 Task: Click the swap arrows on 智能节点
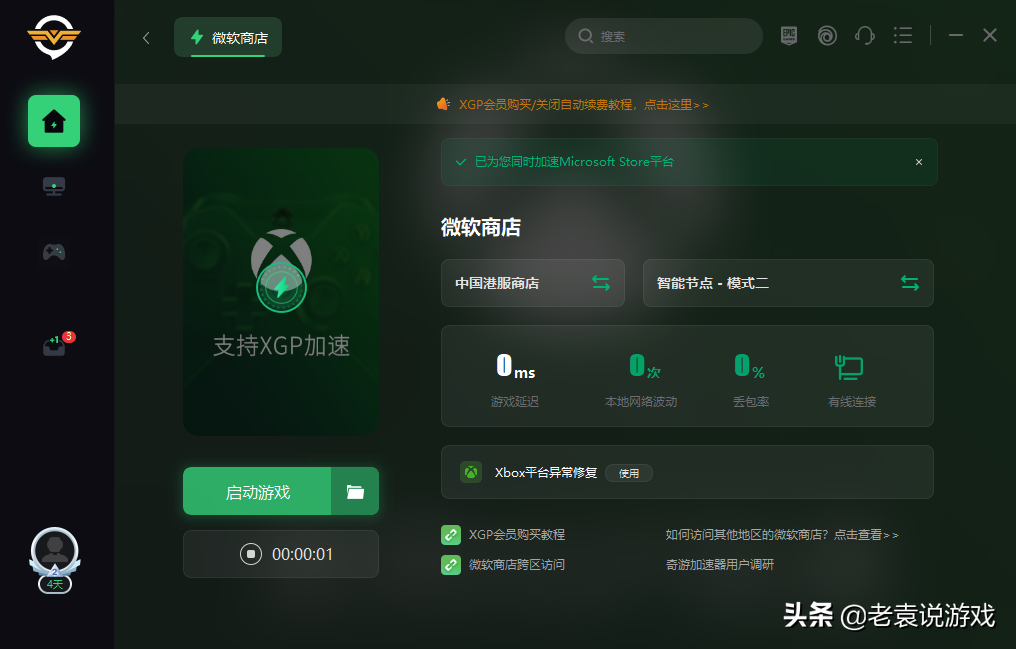coord(910,283)
